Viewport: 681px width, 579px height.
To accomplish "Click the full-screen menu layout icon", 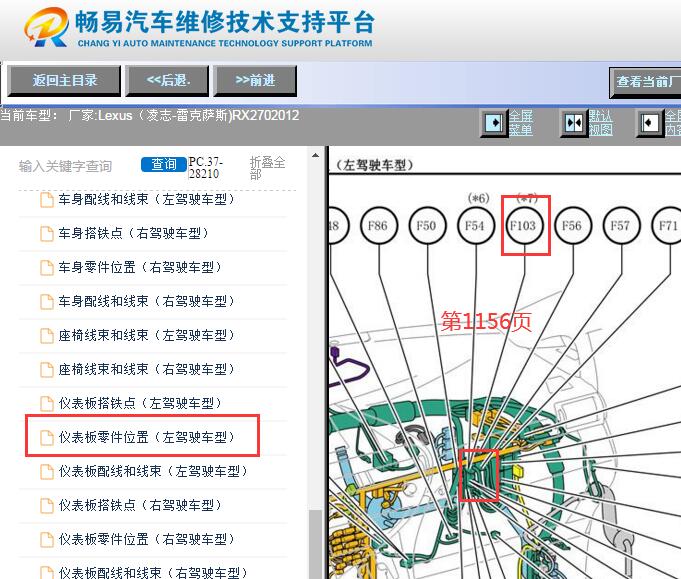I will (494, 123).
